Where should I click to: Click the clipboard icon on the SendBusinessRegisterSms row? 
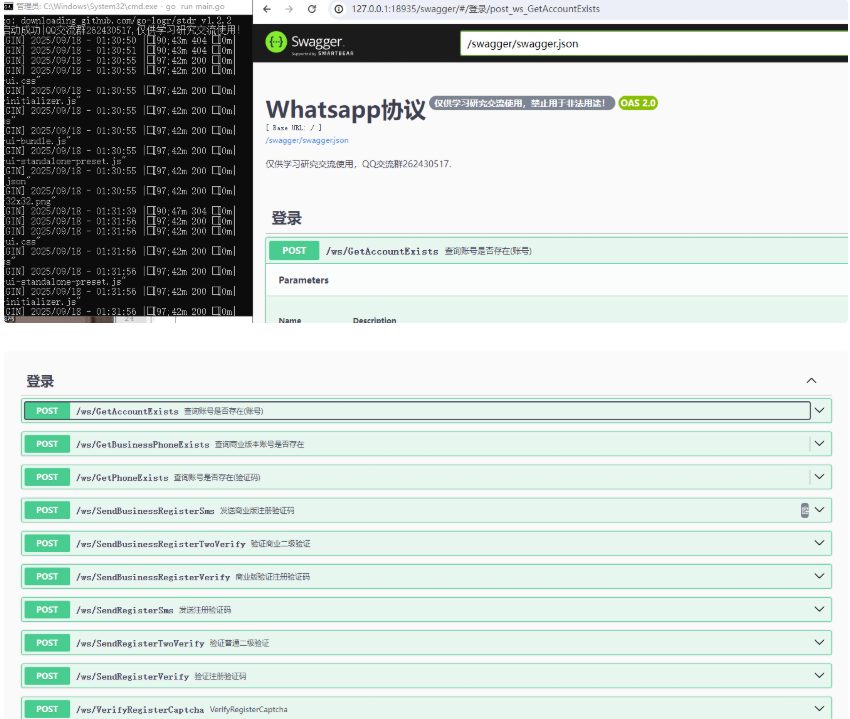[x=805, y=510]
